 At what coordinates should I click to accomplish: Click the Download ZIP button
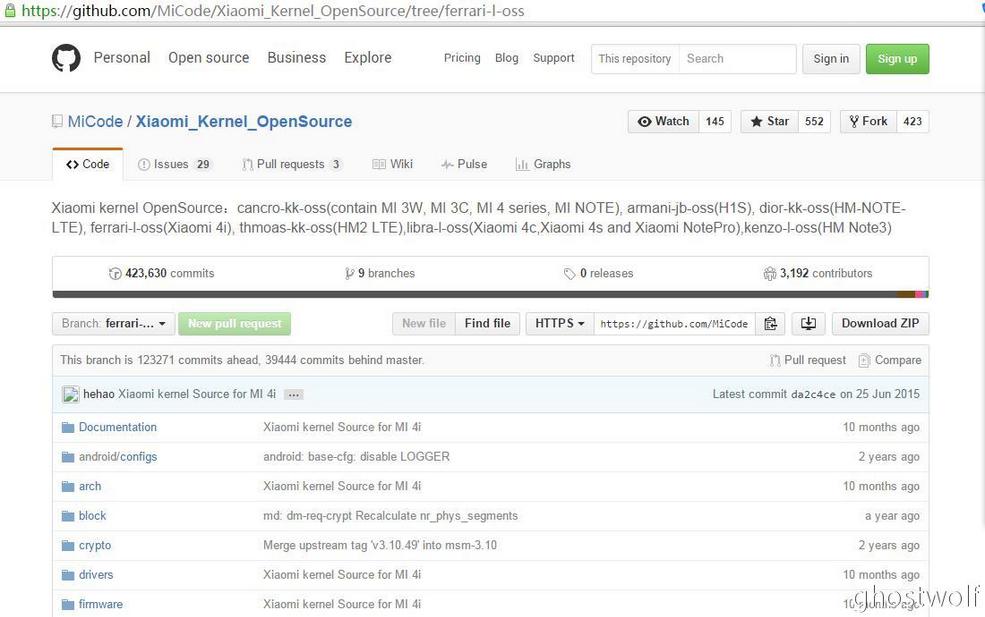[880, 324]
